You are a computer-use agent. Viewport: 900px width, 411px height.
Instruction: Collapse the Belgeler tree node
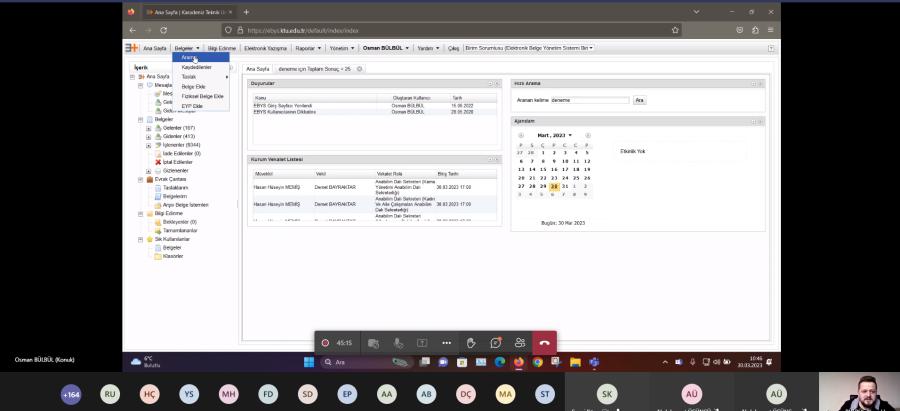[x=141, y=119]
